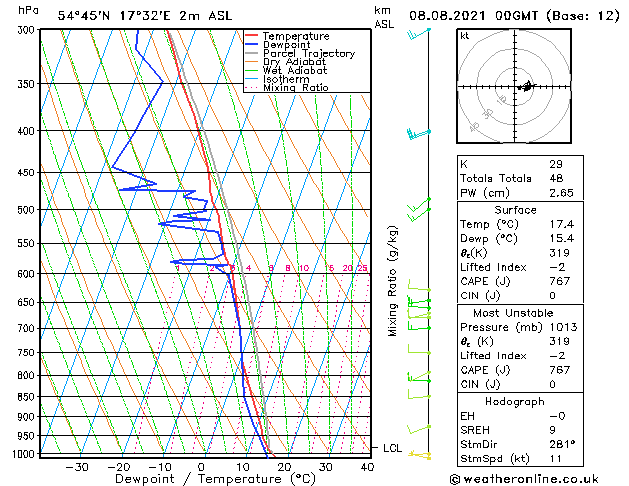Click the LCL marker label

[392, 448]
